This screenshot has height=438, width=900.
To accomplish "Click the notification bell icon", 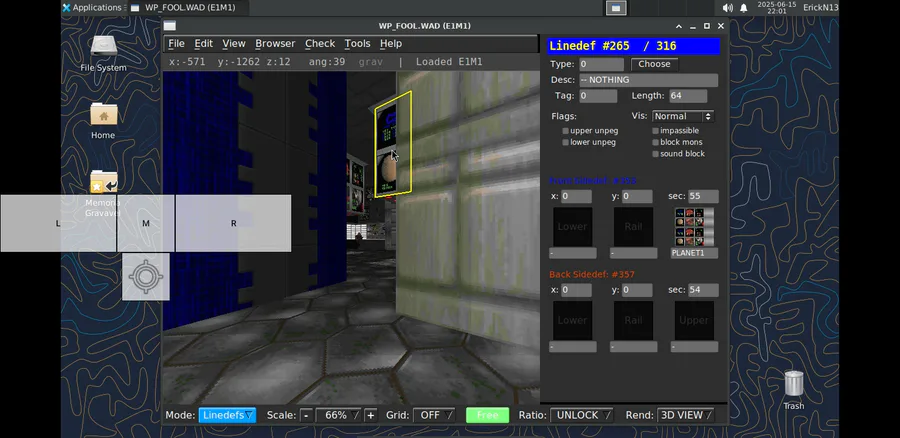I will click(744, 7).
